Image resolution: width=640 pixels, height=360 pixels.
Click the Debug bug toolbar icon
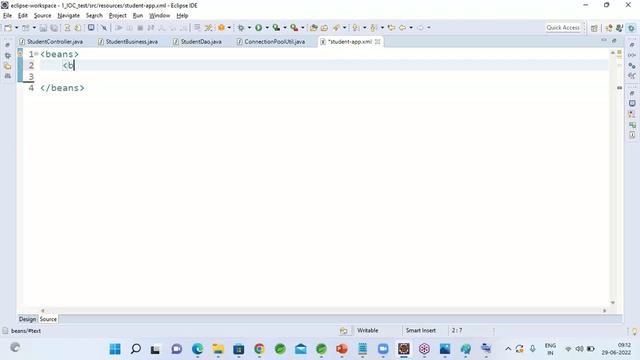click(241, 28)
